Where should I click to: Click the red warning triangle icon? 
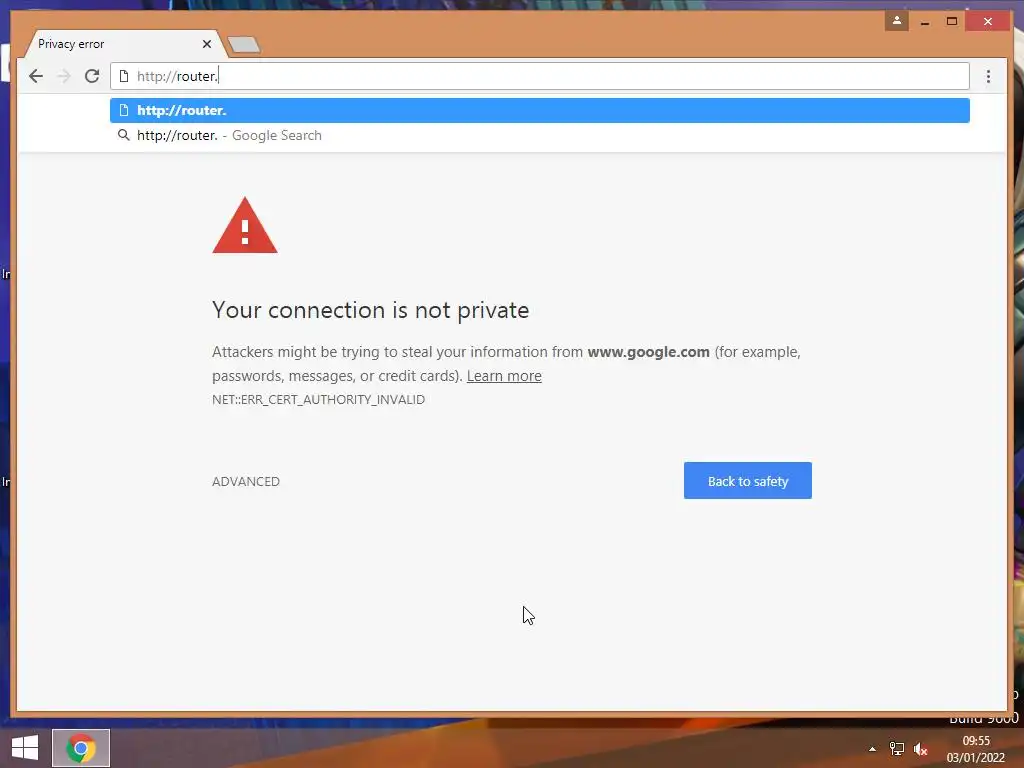point(245,226)
